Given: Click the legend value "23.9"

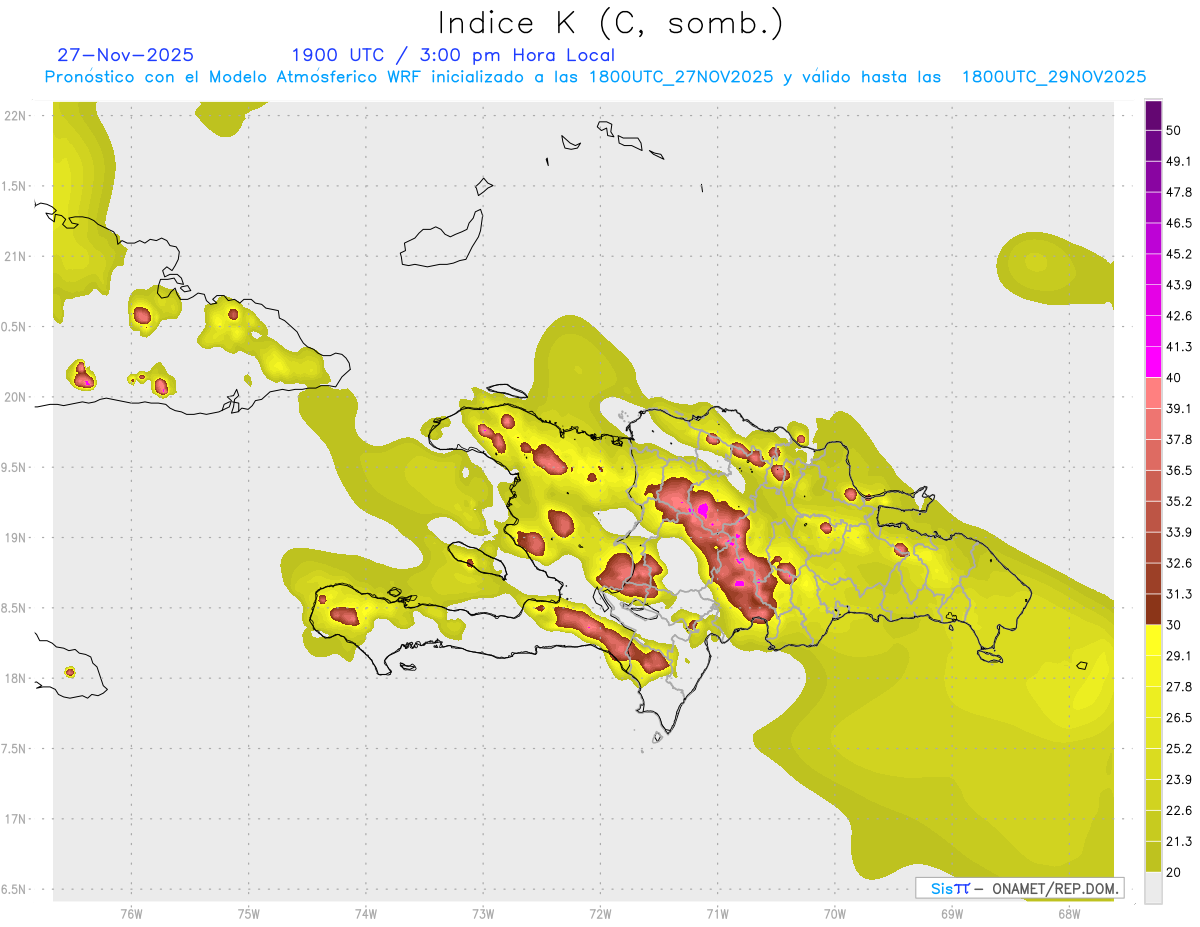Looking at the screenshot, I should [x=1179, y=779].
